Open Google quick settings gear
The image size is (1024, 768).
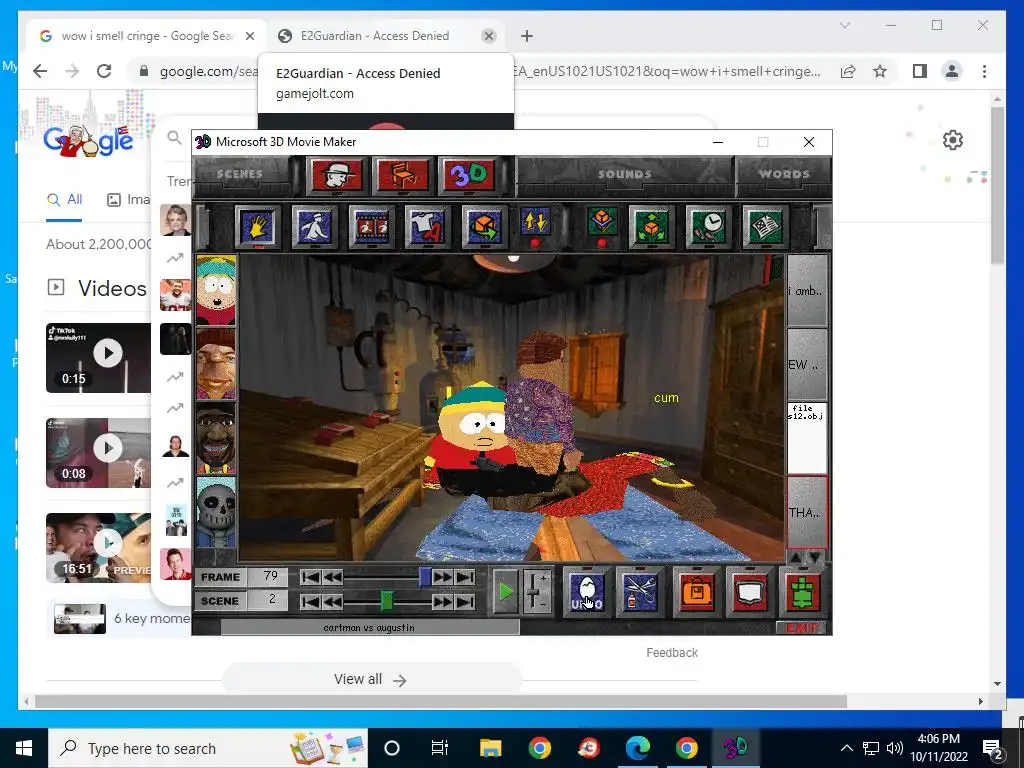click(x=953, y=140)
